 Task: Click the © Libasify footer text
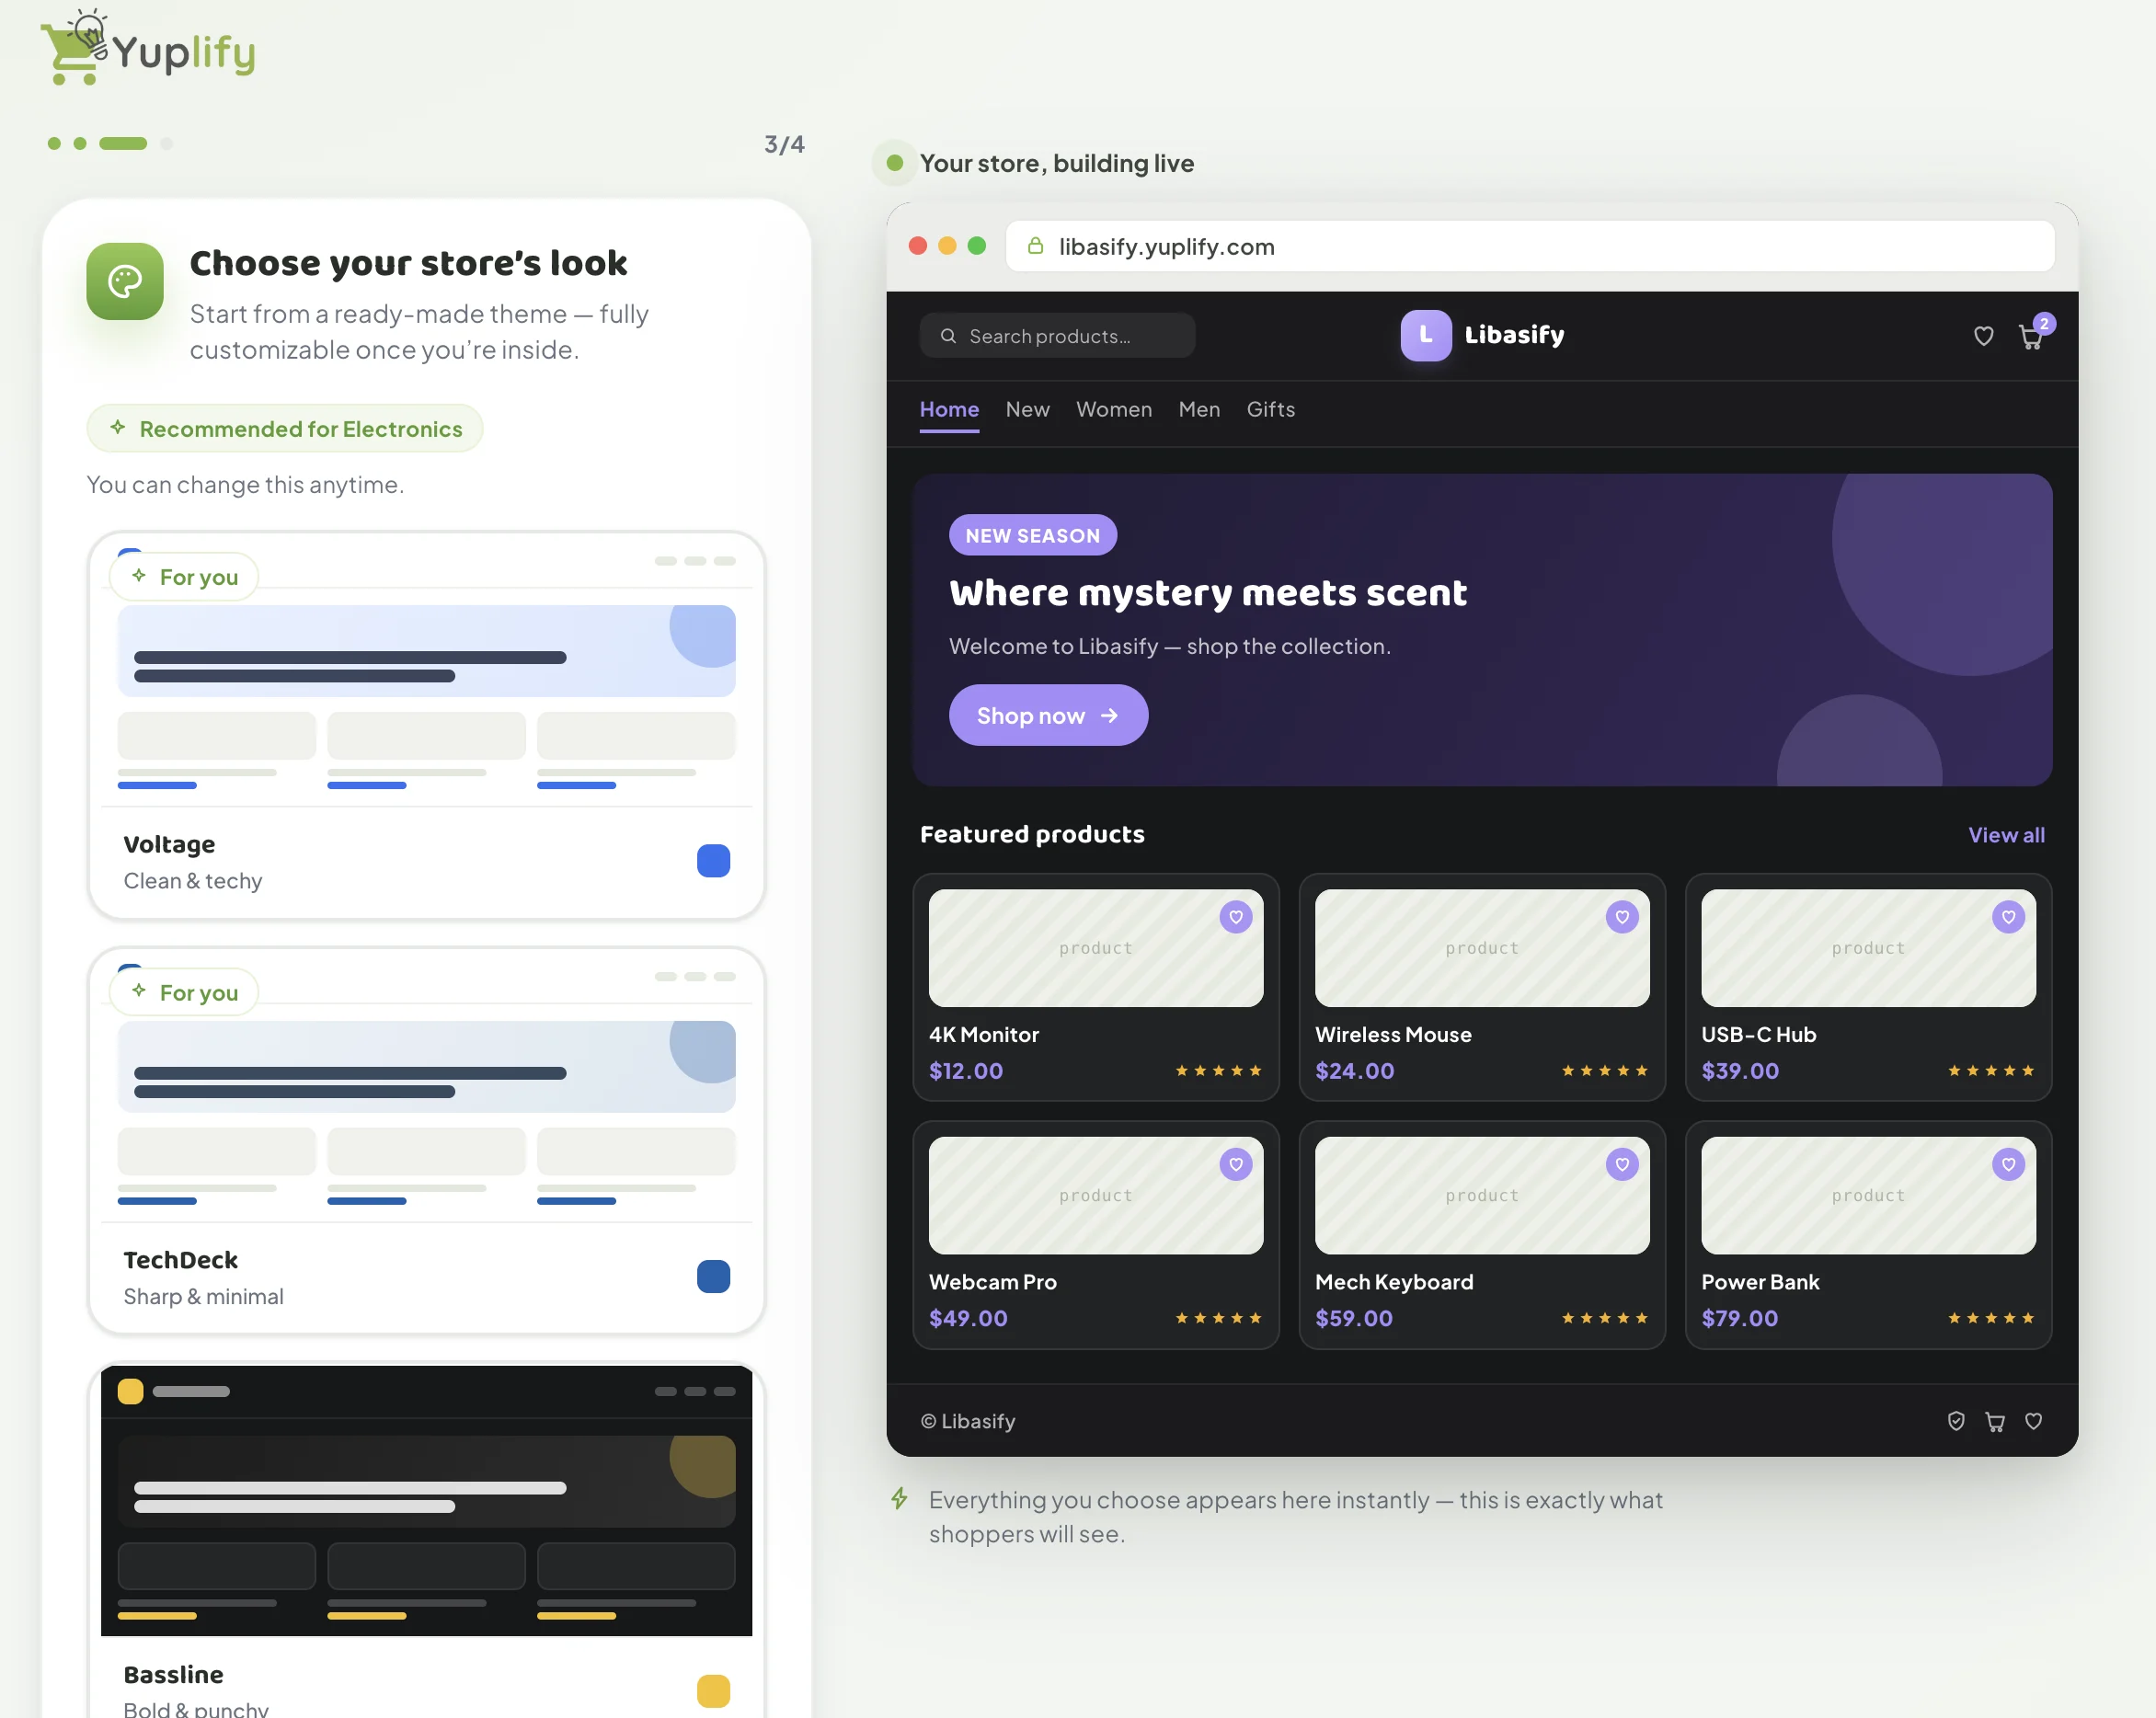[x=967, y=1421]
